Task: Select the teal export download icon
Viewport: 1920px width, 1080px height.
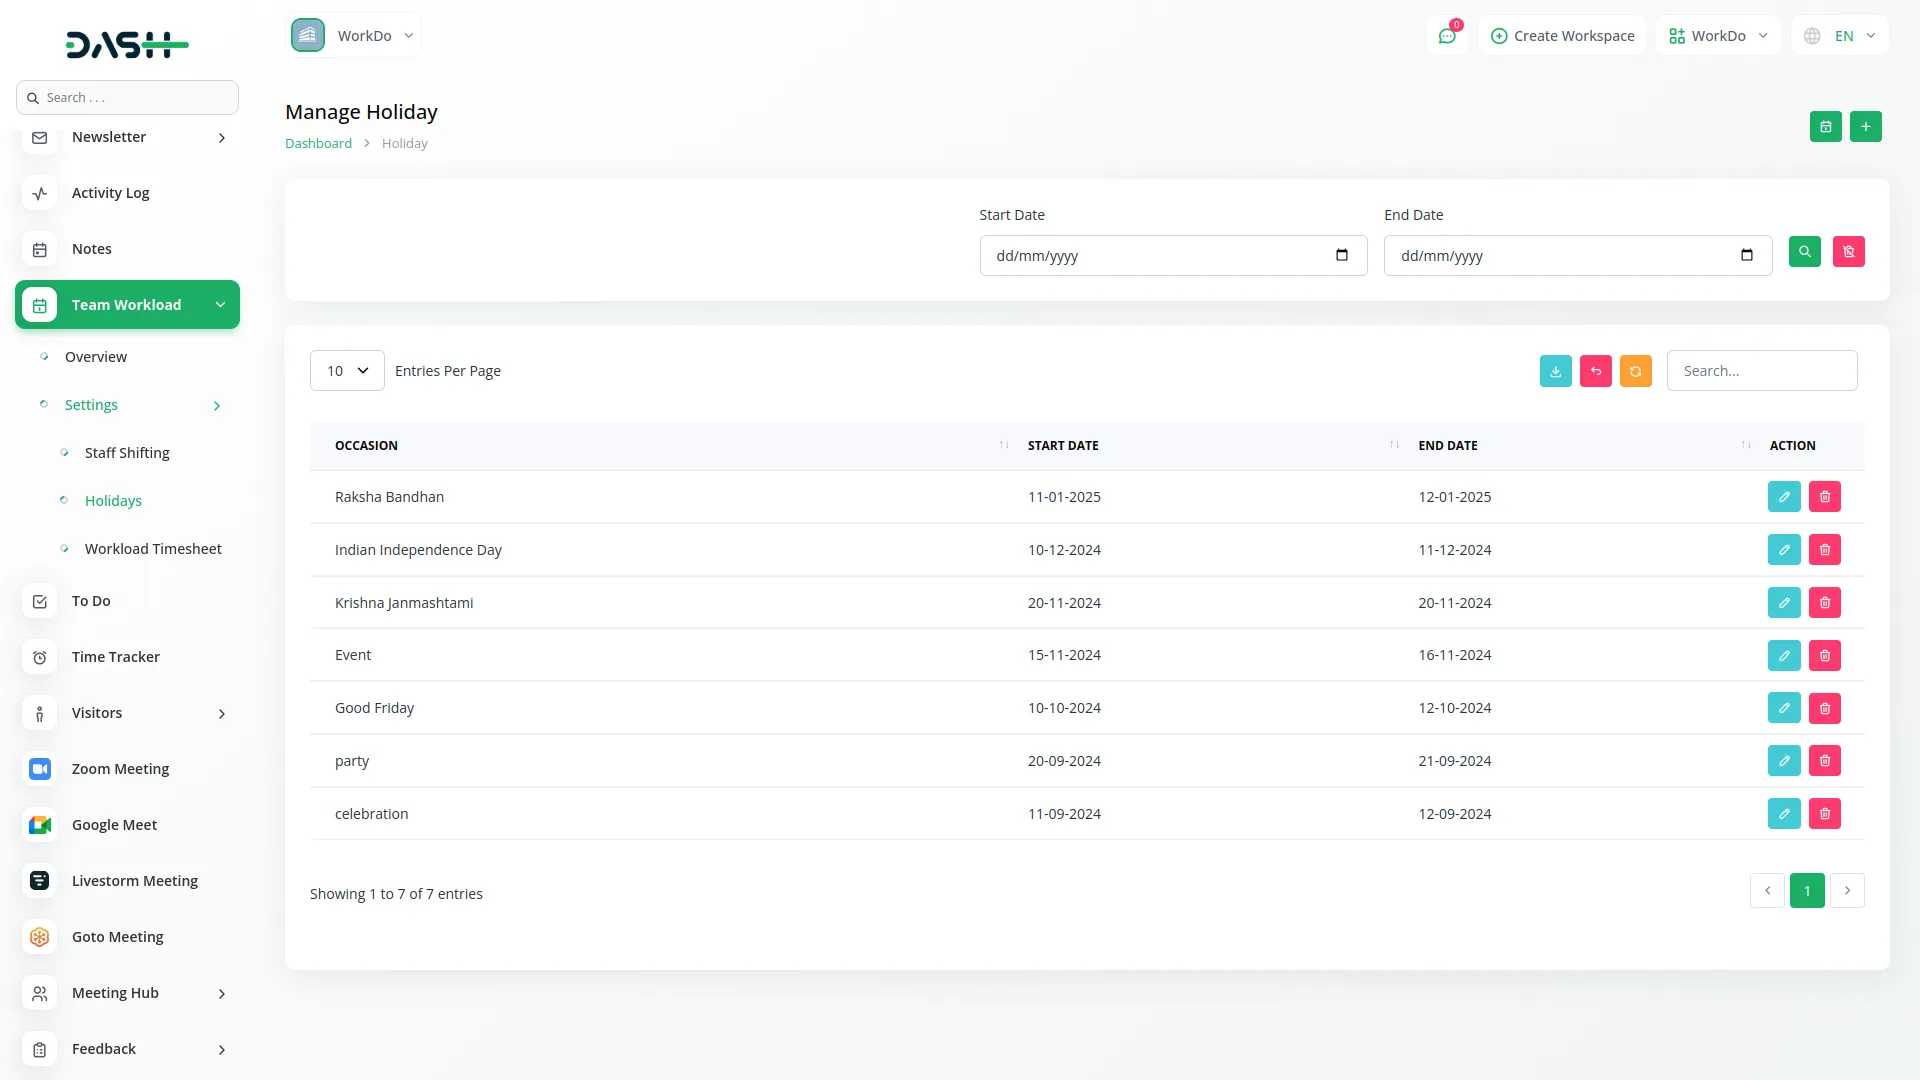Action: pyautogui.click(x=1555, y=370)
